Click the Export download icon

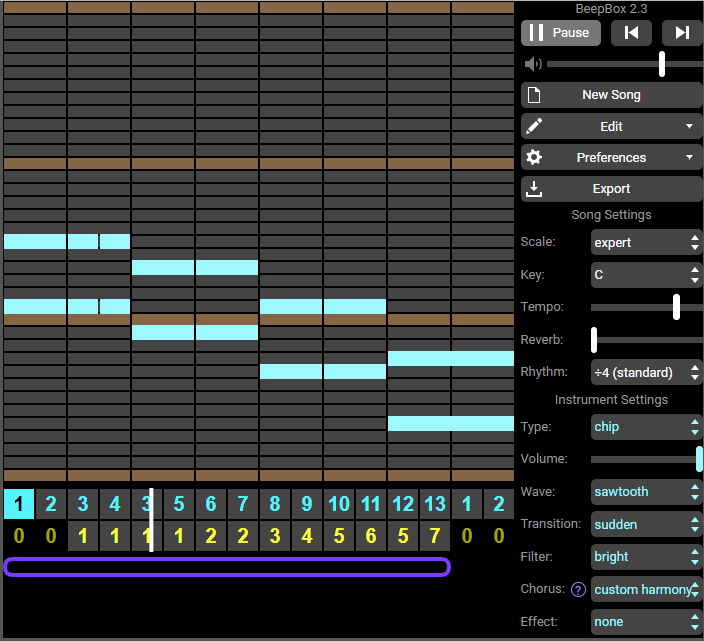(x=534, y=188)
